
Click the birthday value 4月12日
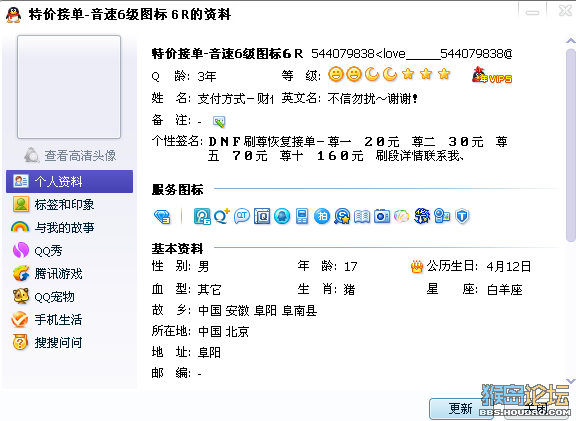tap(509, 266)
